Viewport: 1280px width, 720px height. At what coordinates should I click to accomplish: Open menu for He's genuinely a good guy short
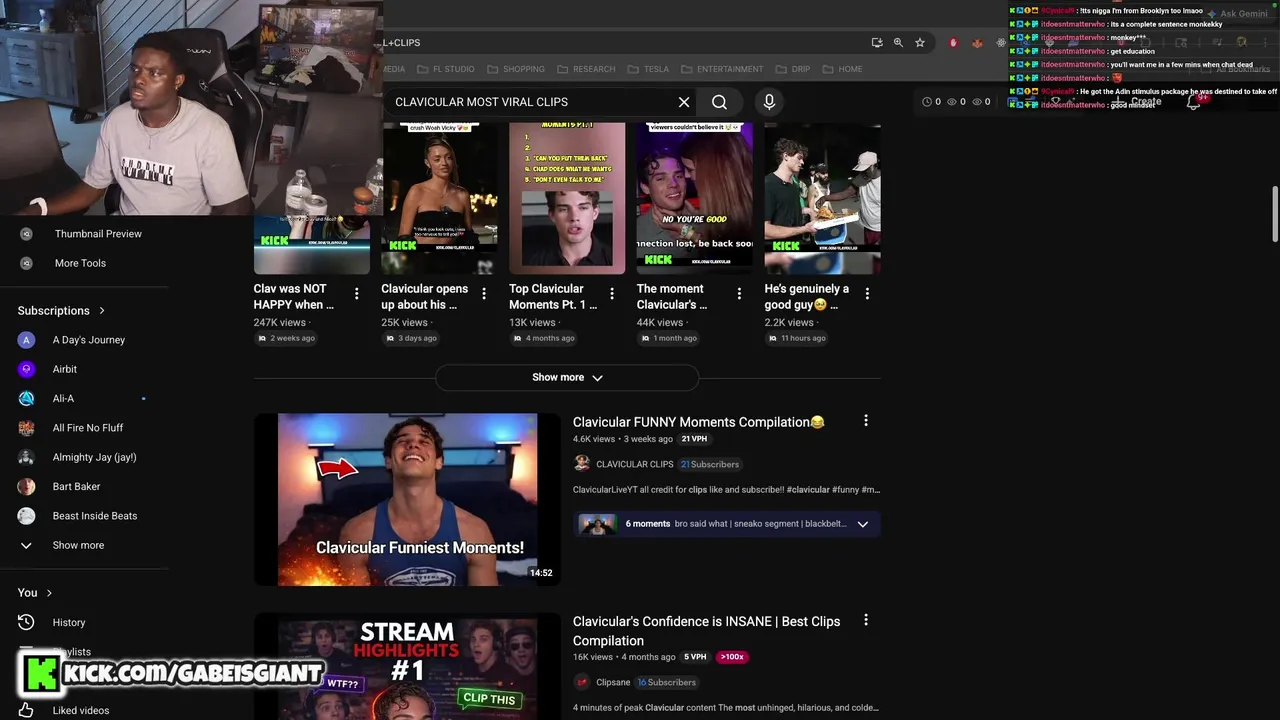point(867,294)
